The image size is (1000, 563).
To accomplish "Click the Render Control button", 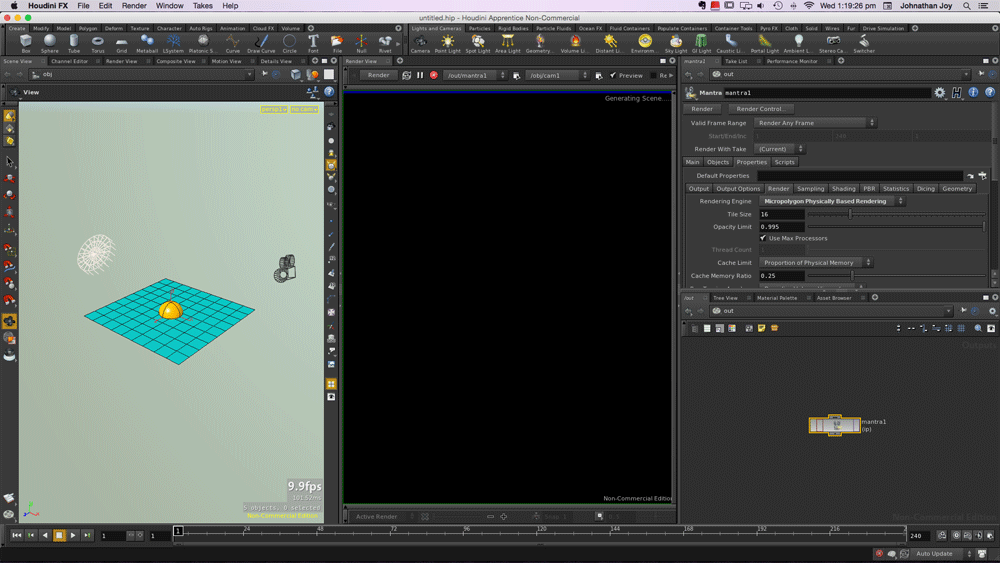I will click(759, 109).
